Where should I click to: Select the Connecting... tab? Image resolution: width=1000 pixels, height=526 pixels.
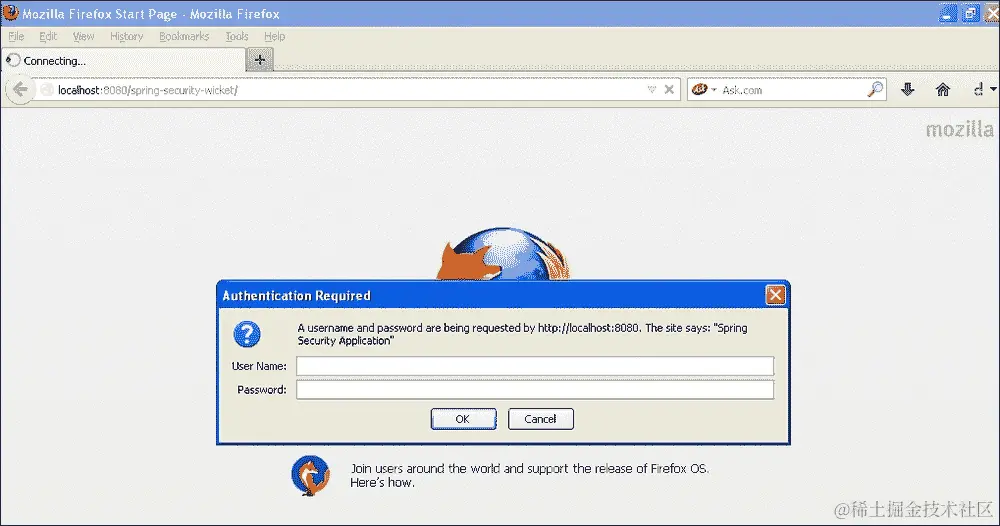pos(124,61)
